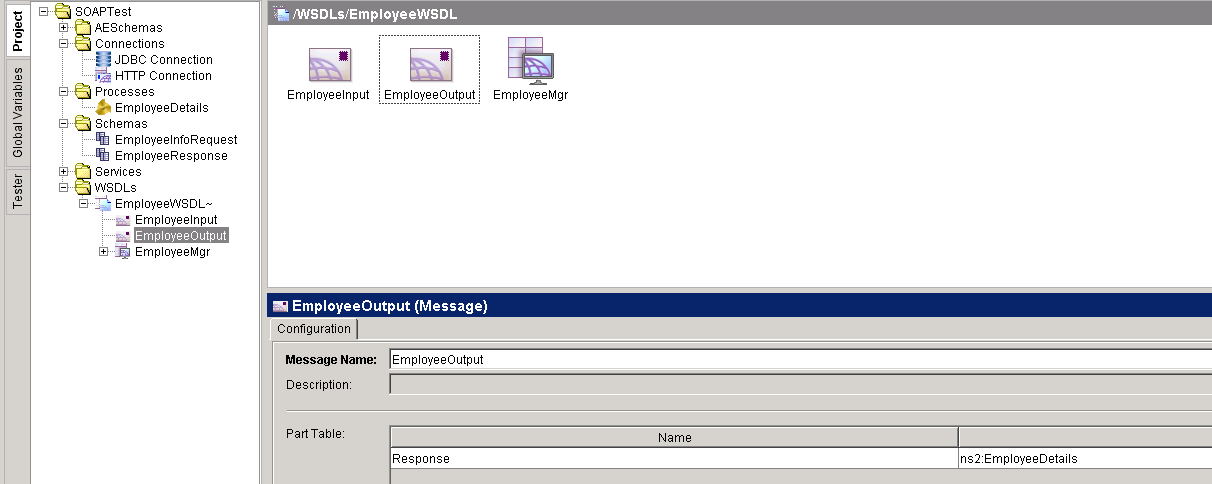The width and height of the screenshot is (1212, 484).
Task: Select HTTP Connection in the project tree
Action: pos(163,76)
